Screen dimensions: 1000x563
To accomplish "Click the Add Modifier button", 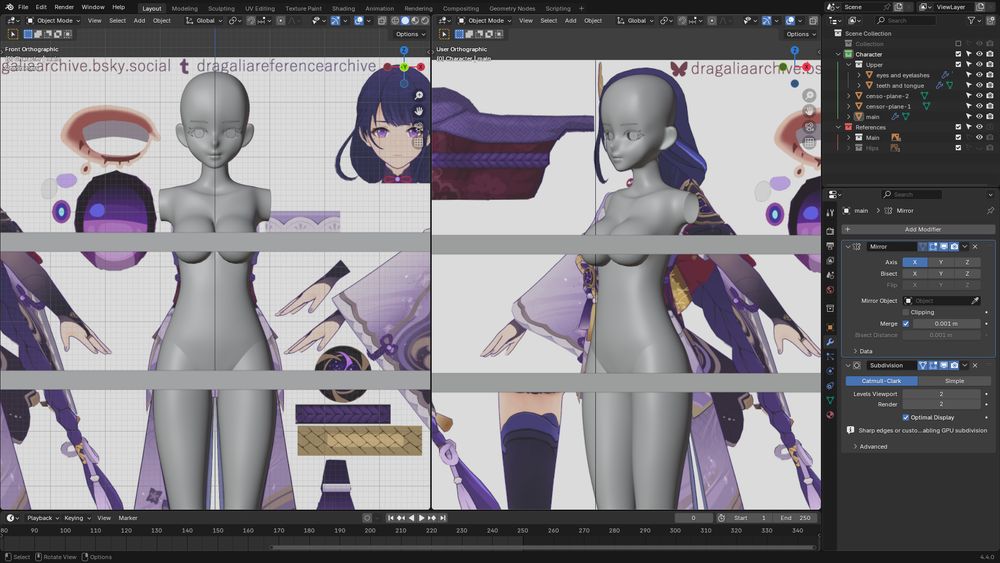I will click(x=918, y=230).
